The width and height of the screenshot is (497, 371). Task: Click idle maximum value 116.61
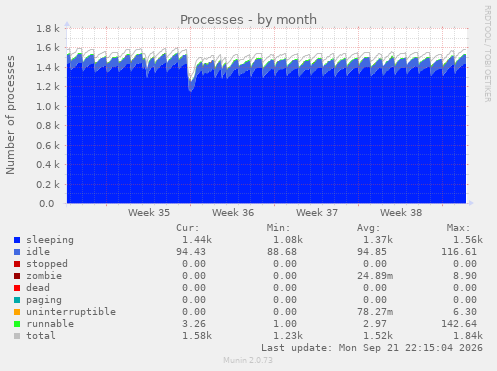tap(459, 252)
